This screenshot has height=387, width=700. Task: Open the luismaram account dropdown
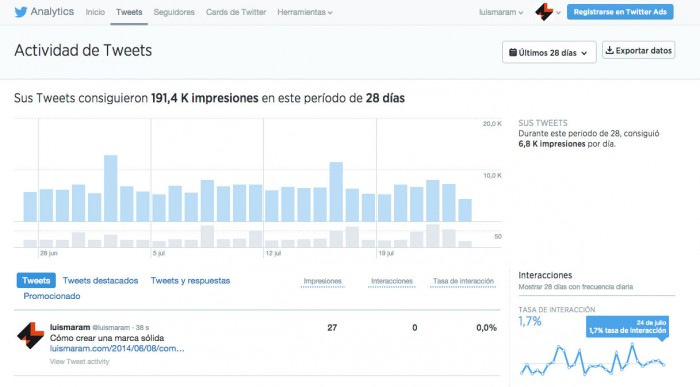coord(501,12)
